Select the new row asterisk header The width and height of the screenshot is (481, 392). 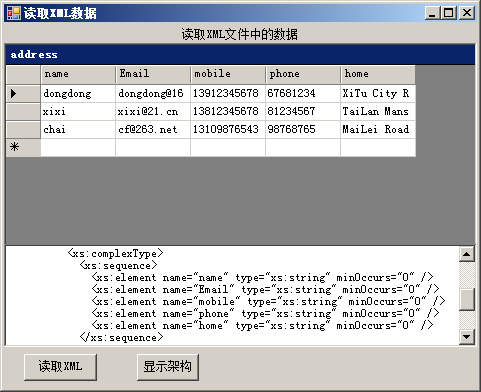click(x=23, y=147)
